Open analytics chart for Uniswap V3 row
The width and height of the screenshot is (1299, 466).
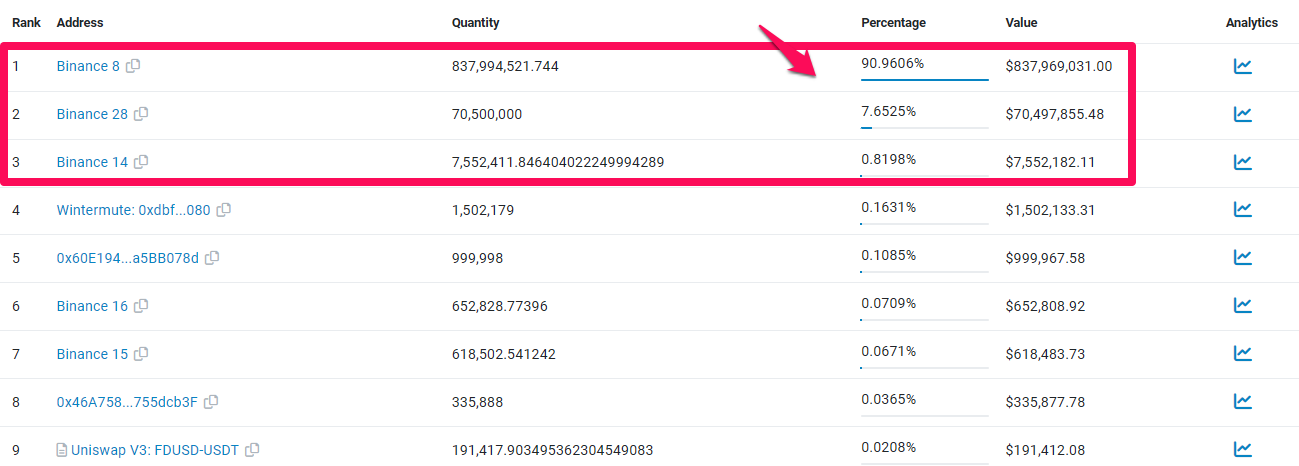pyautogui.click(x=1242, y=450)
